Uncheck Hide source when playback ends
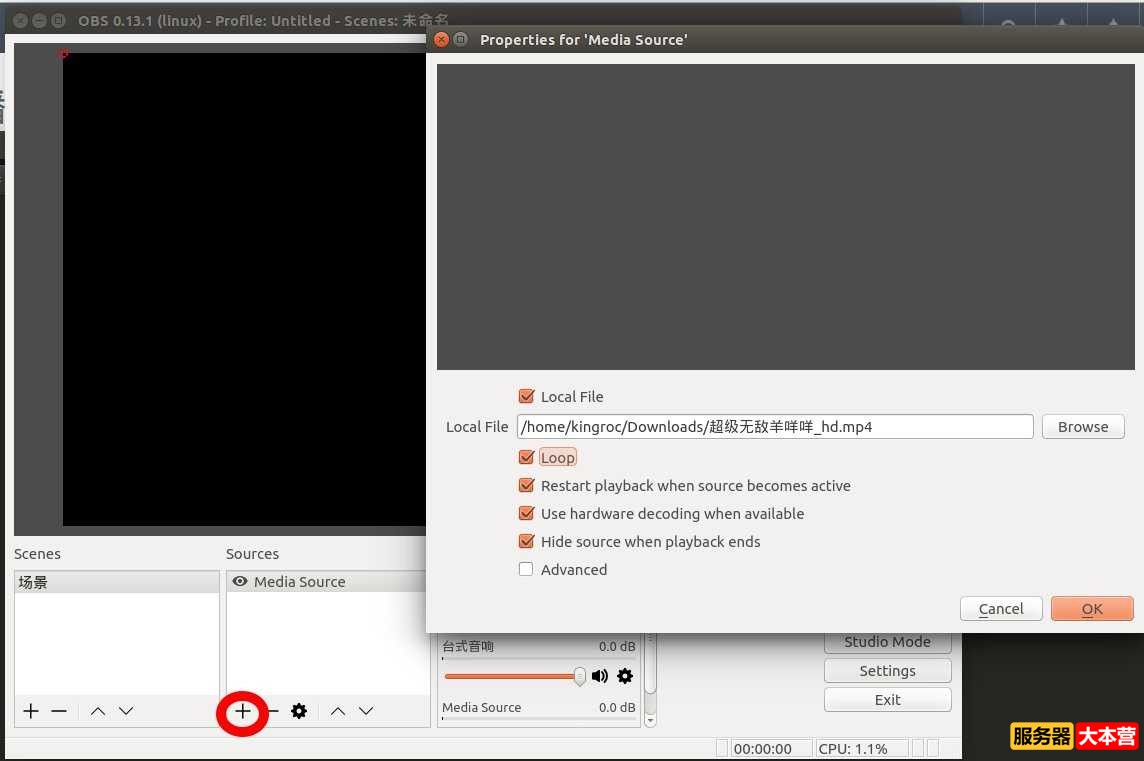 coord(526,541)
